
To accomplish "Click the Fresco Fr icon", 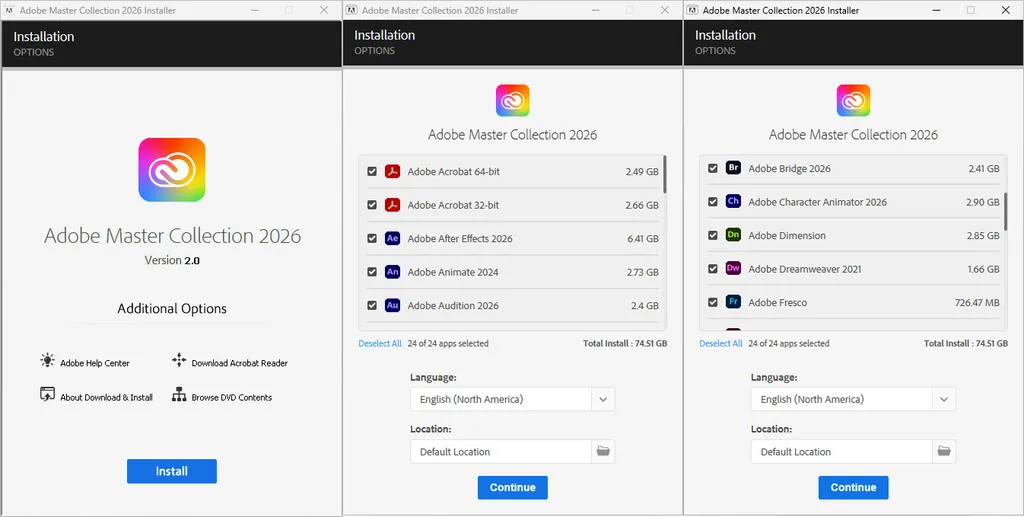I will tap(733, 302).
